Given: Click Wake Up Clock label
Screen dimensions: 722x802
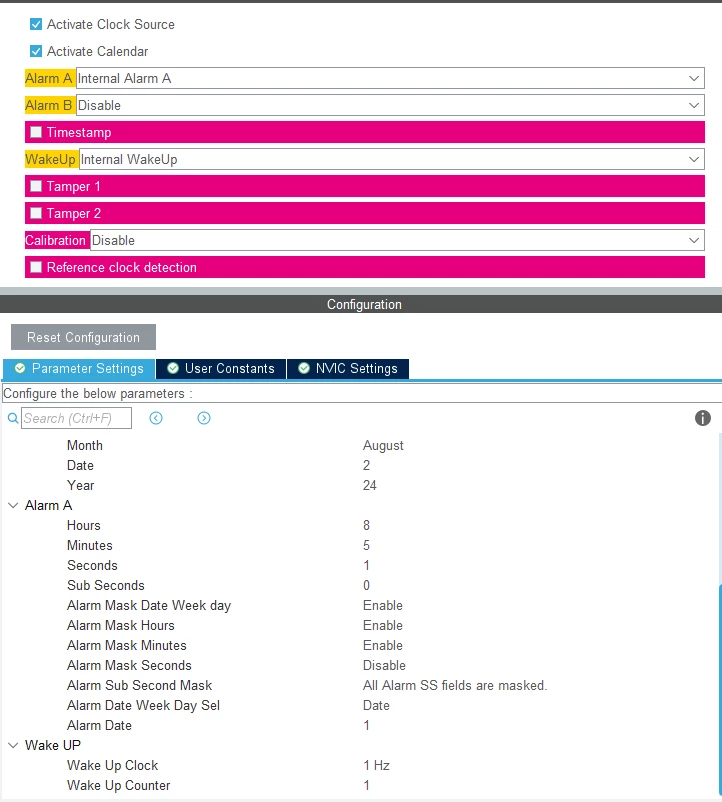Looking at the screenshot, I should (x=112, y=765).
